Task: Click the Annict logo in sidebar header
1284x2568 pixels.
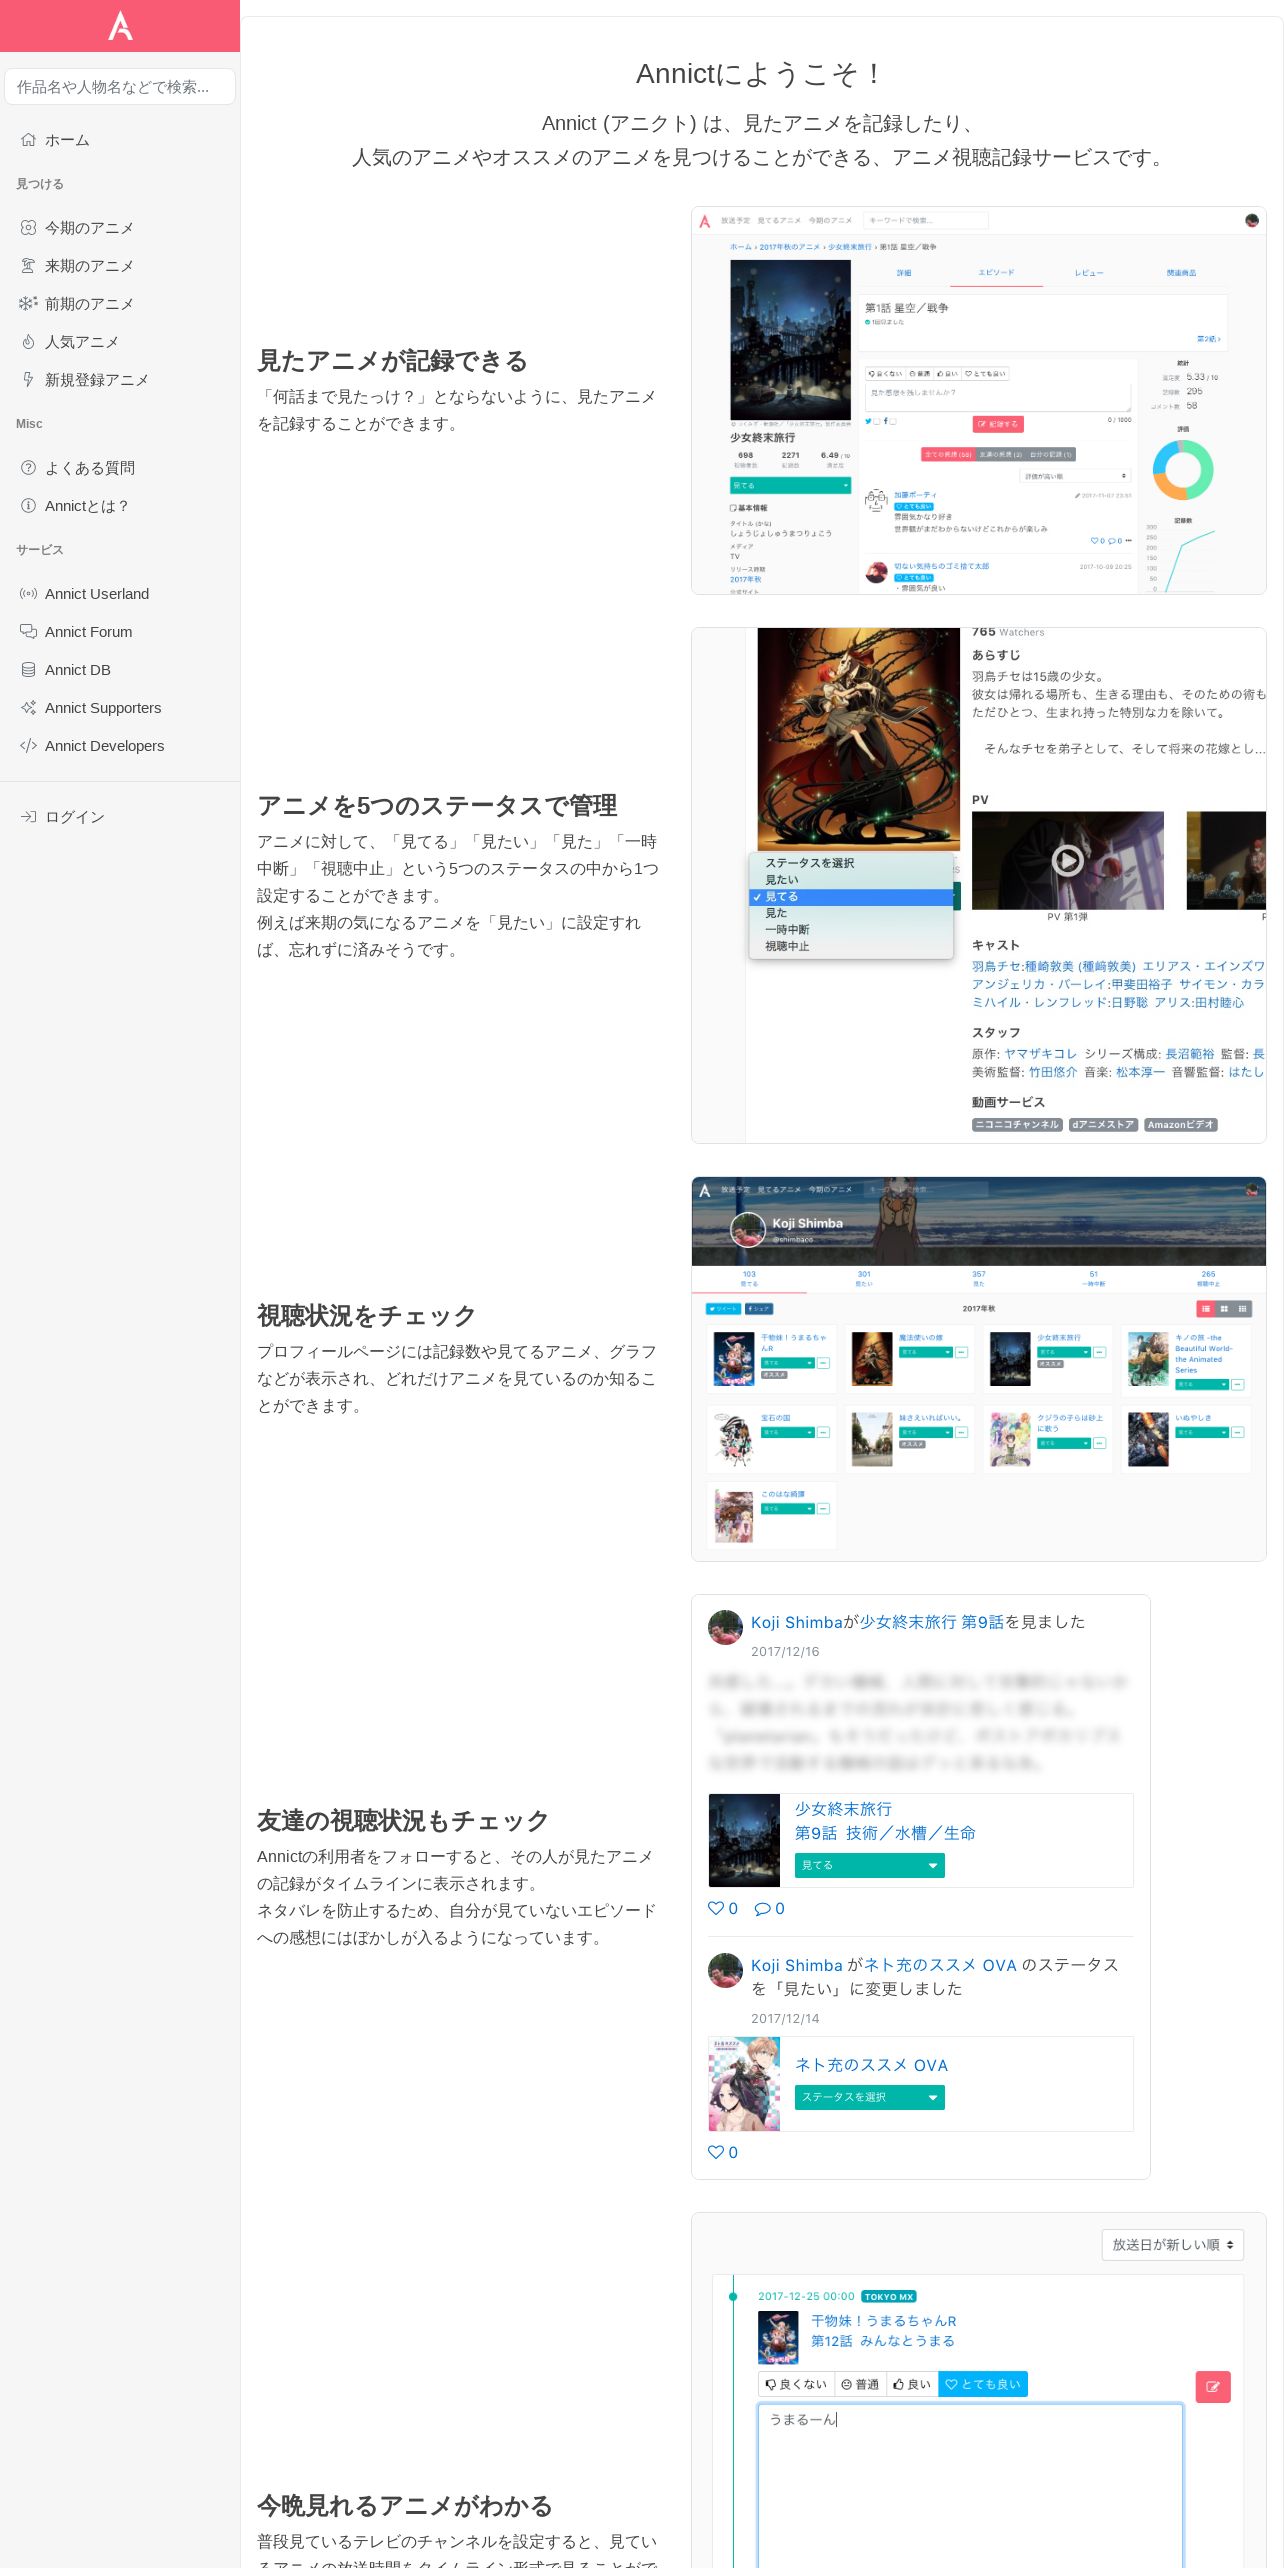Action: click(x=120, y=26)
